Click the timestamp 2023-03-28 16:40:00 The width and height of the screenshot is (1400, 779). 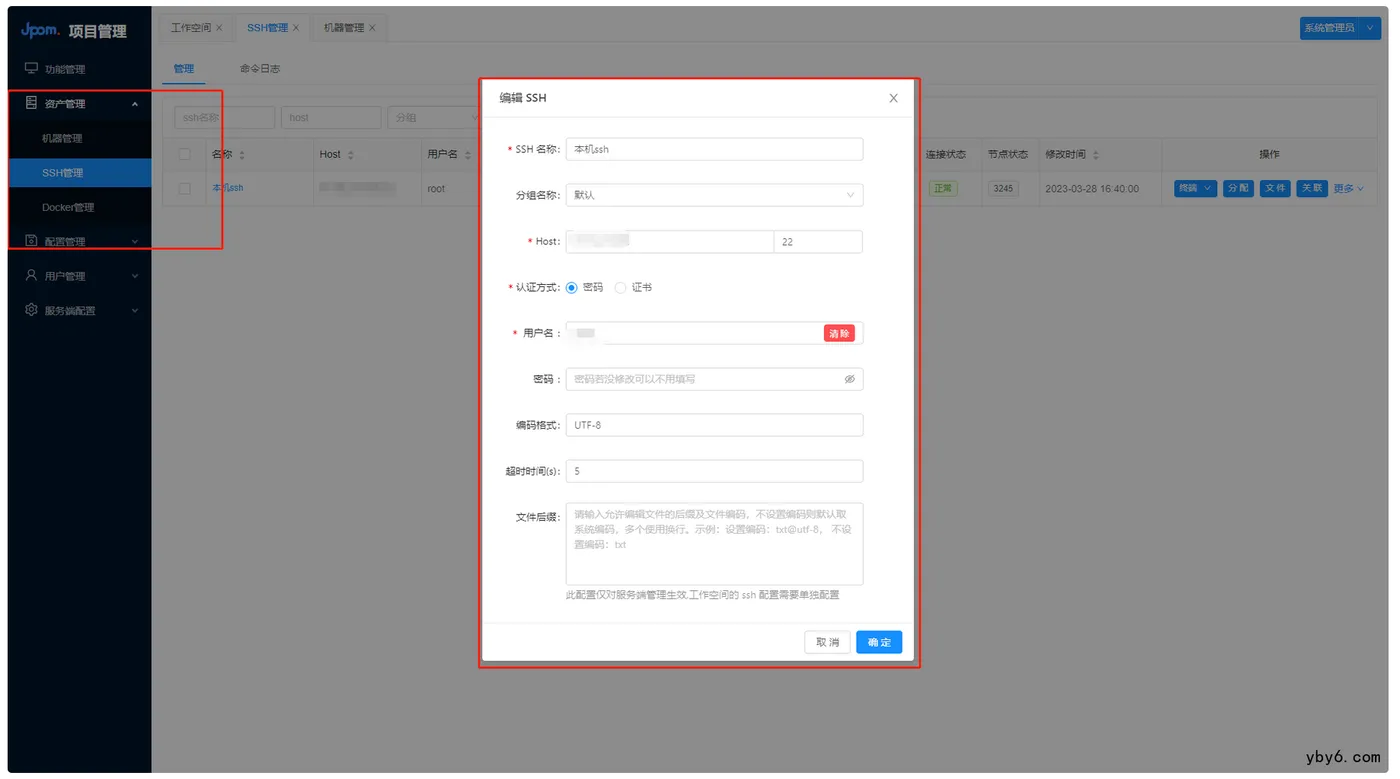click(x=1092, y=188)
